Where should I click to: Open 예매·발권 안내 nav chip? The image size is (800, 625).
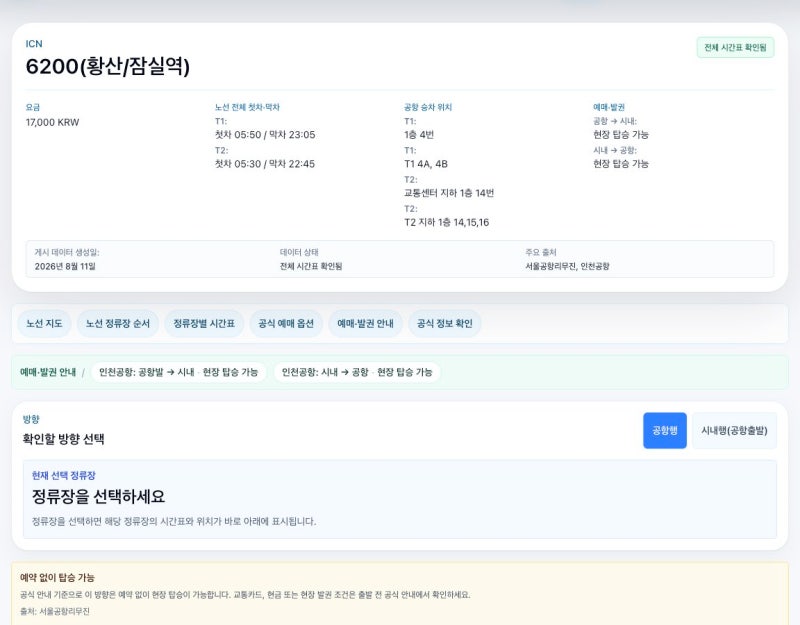pos(365,323)
